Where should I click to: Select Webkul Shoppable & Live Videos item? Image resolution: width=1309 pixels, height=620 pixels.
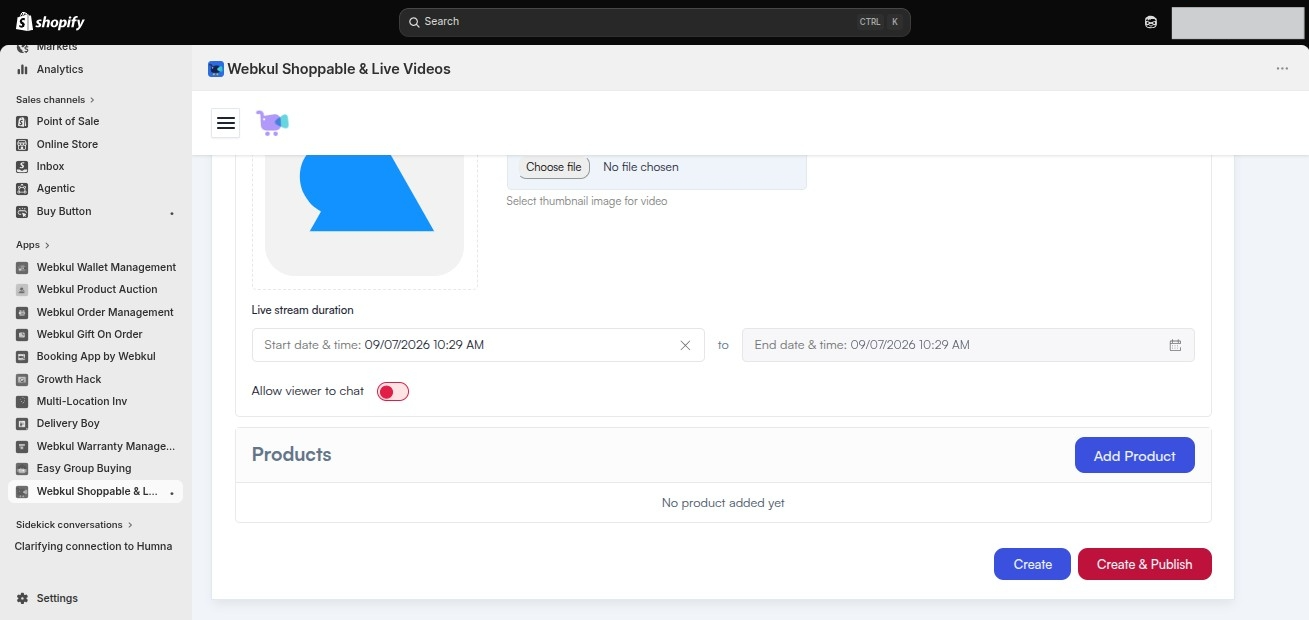96,491
